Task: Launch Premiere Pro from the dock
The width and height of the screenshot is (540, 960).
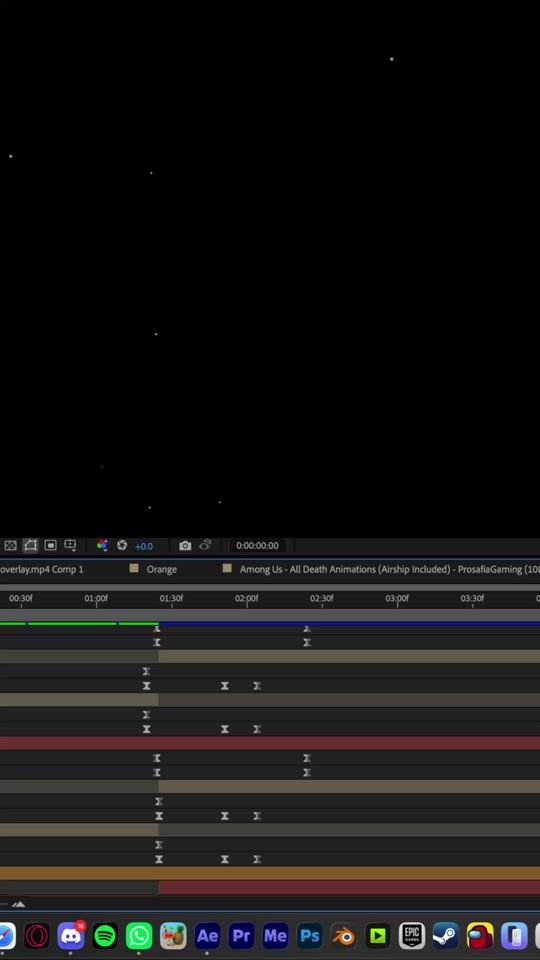Action: click(241, 936)
